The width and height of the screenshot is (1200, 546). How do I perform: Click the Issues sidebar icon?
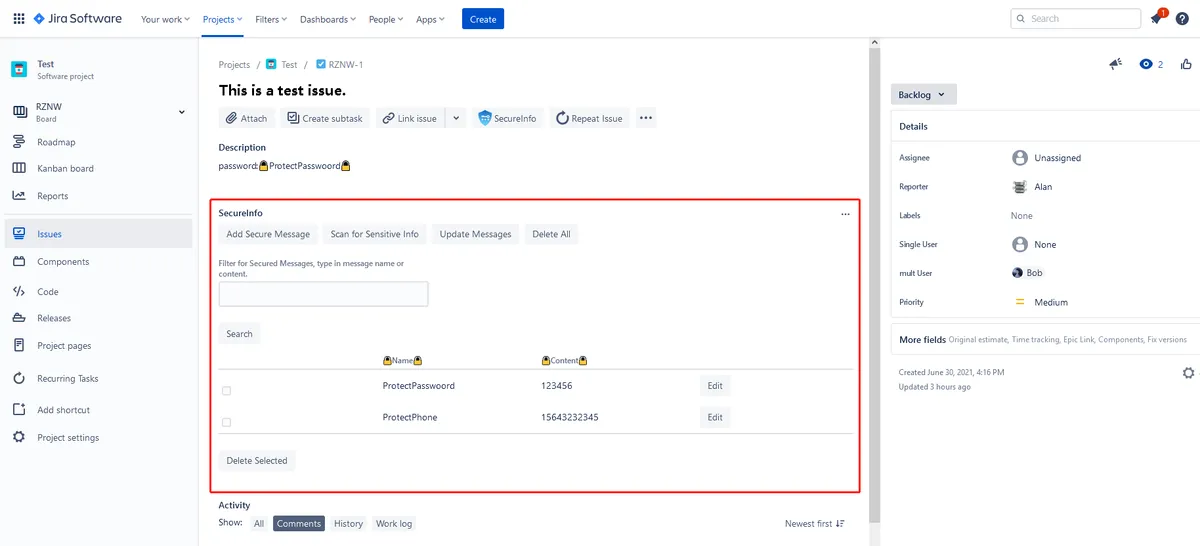tap(18, 234)
